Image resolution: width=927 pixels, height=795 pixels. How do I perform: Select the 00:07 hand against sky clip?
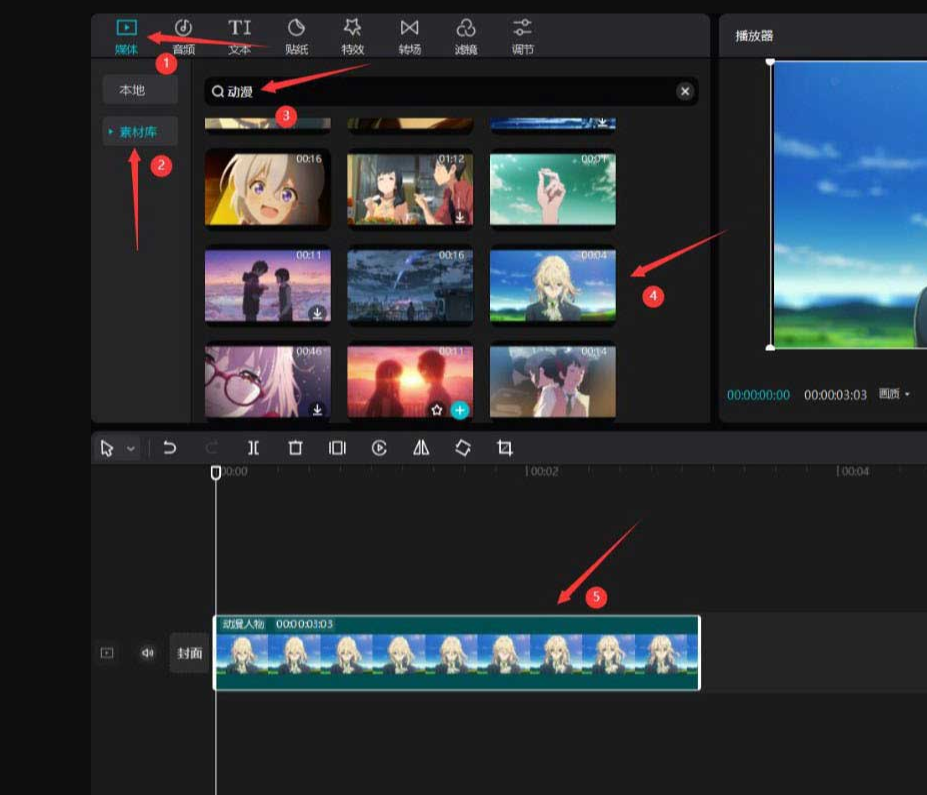553,189
